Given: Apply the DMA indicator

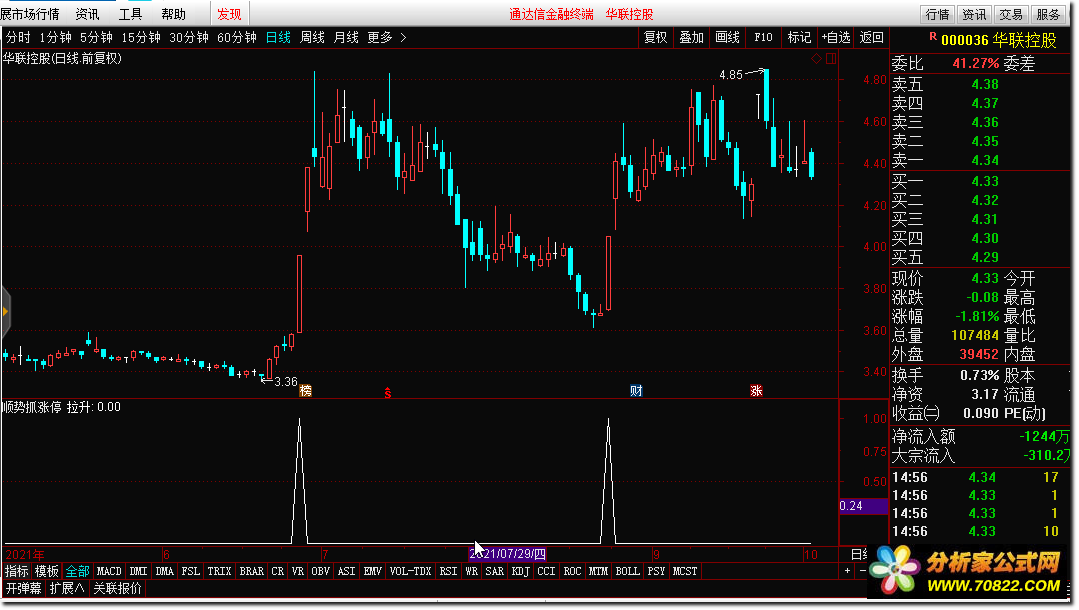Looking at the screenshot, I should pos(164,571).
